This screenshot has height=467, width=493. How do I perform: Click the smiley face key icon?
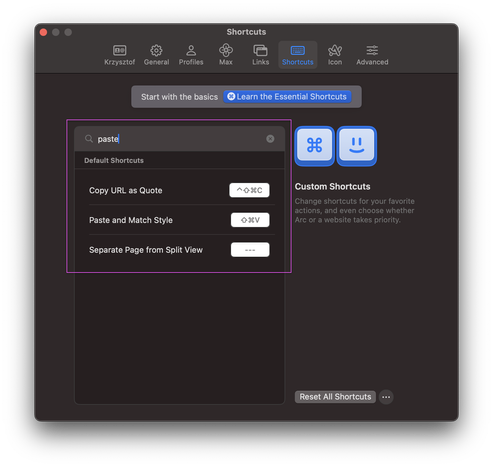pyautogui.click(x=357, y=146)
